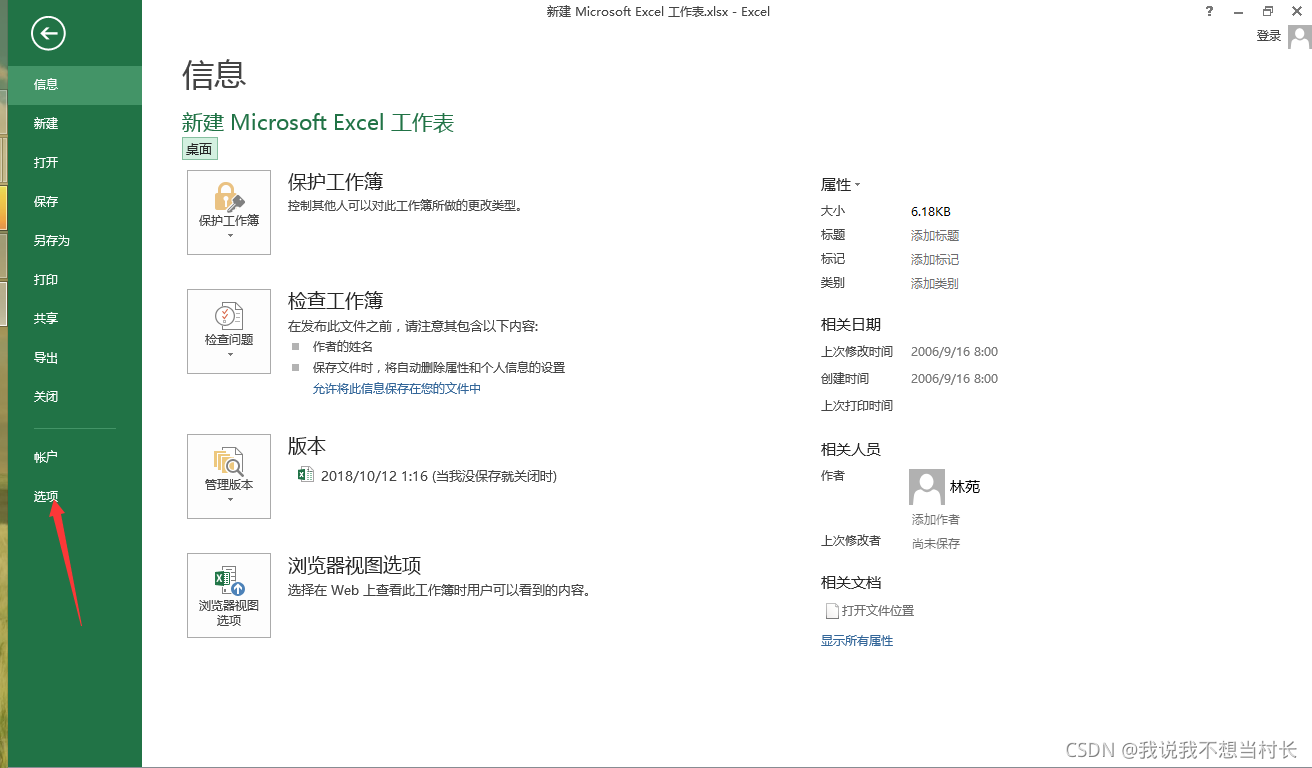Expand the 属性 properties dropdown
This screenshot has width=1312, height=768.
pos(840,185)
